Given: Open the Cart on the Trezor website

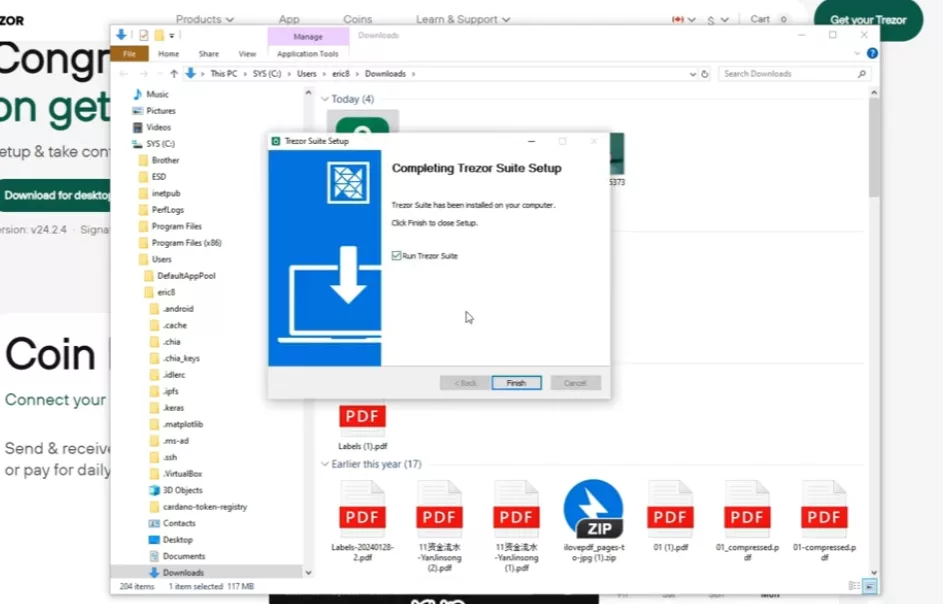Looking at the screenshot, I should 769,19.
